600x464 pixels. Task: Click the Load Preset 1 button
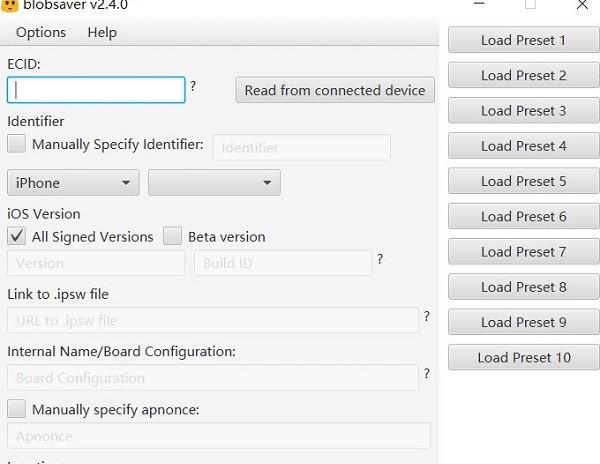[523, 41]
